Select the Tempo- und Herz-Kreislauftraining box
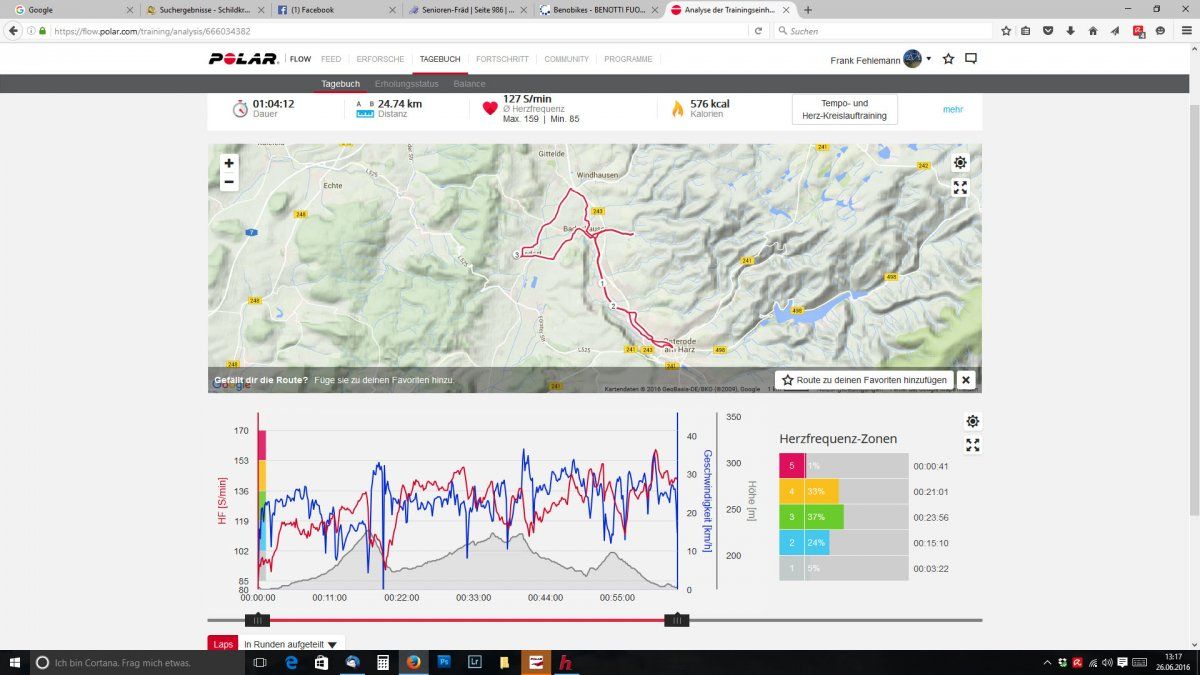Viewport: 1200px width, 675px height. coord(844,109)
